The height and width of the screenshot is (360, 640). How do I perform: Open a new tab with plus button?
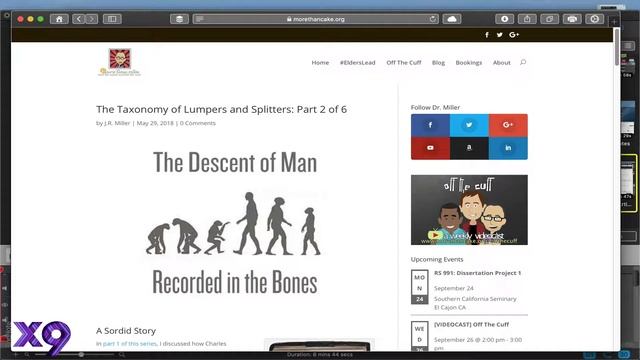tap(614, 22)
